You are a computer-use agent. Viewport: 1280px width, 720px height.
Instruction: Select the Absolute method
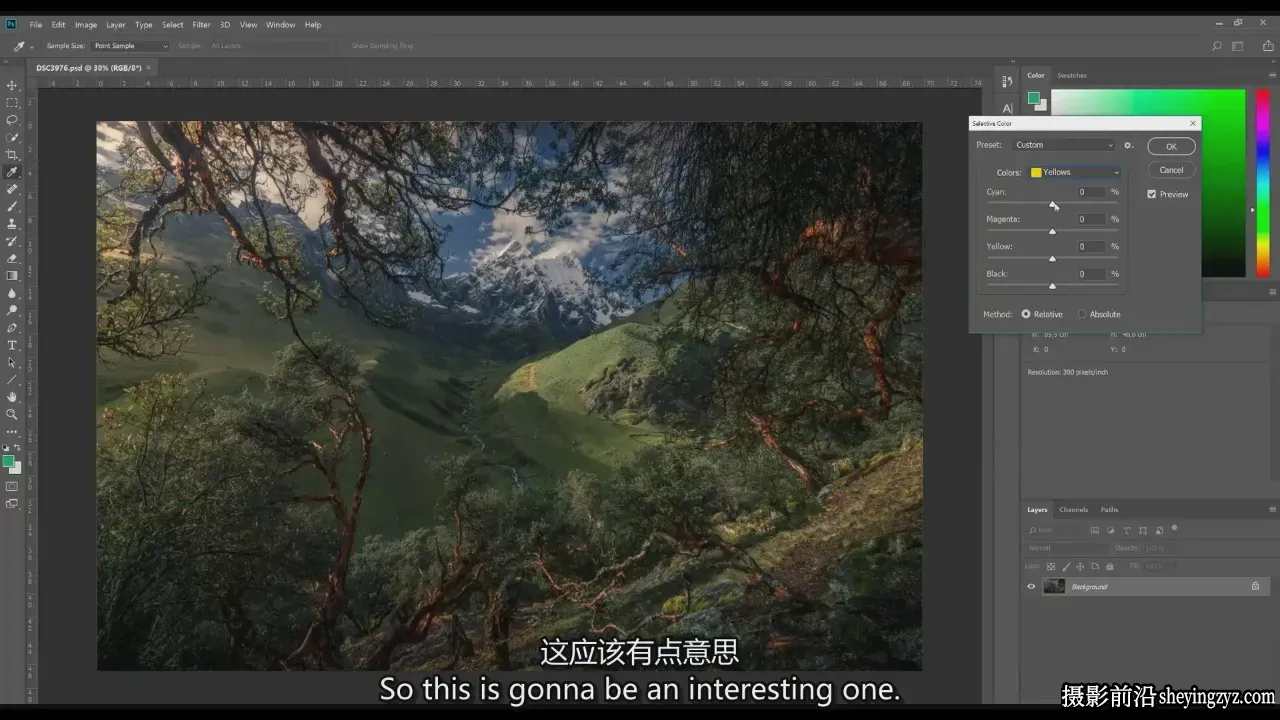[x=1082, y=314]
